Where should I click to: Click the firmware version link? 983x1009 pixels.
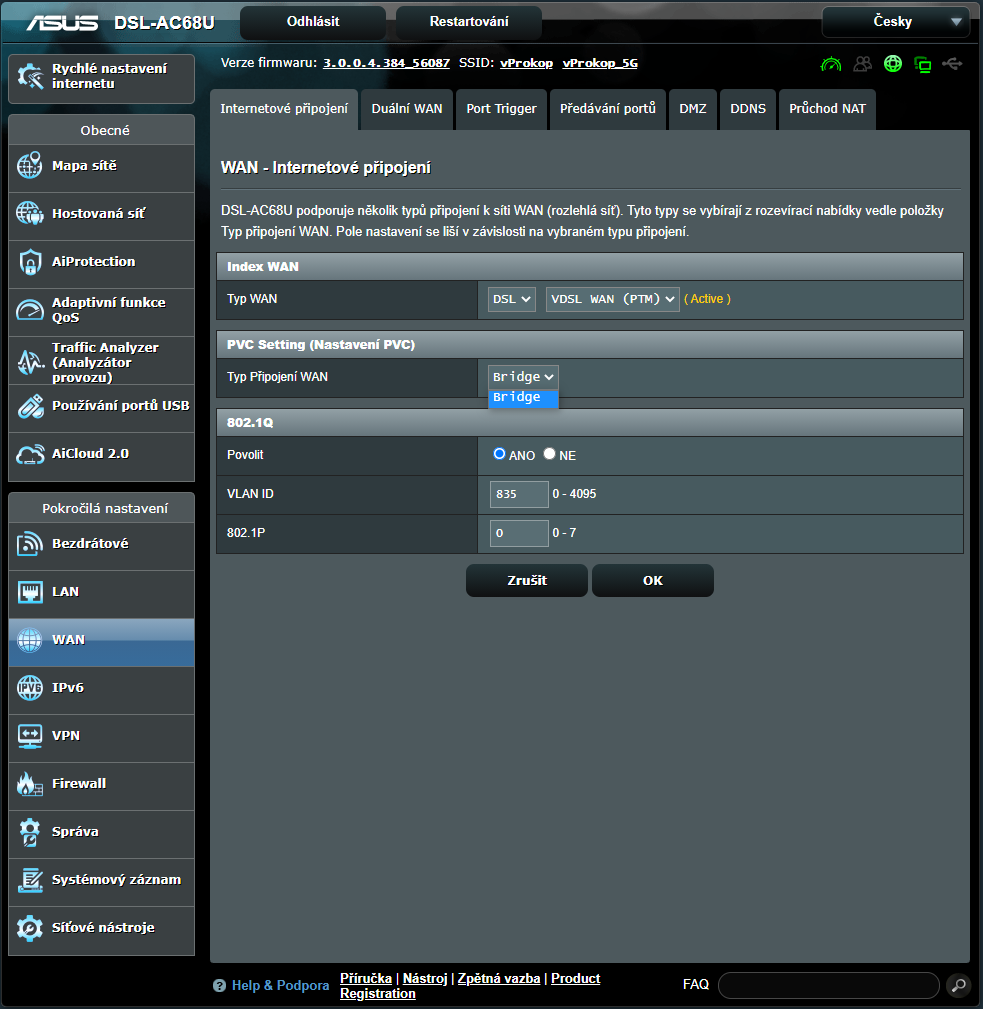tap(385, 63)
